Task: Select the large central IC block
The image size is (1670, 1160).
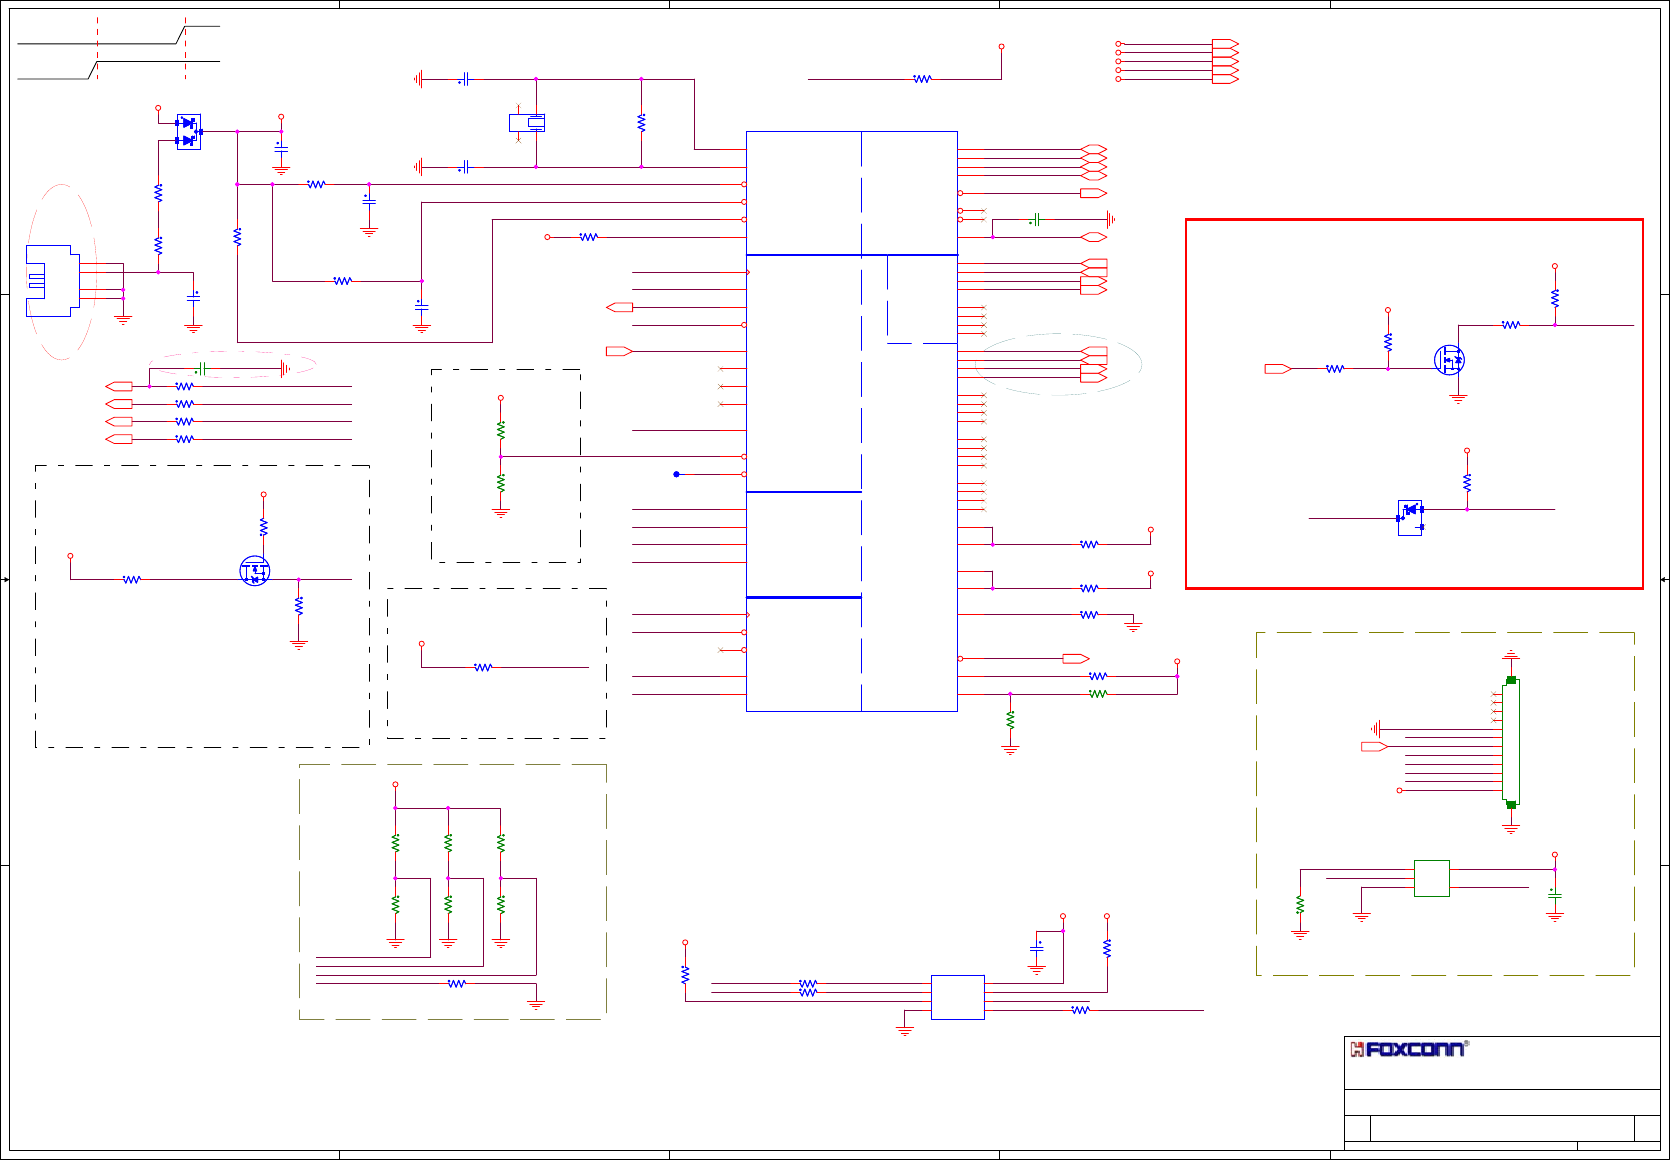Action: 852,421
